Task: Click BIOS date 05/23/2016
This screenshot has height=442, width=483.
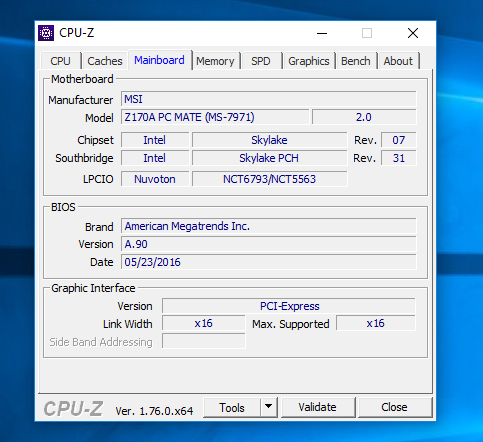Action: click(x=269, y=262)
